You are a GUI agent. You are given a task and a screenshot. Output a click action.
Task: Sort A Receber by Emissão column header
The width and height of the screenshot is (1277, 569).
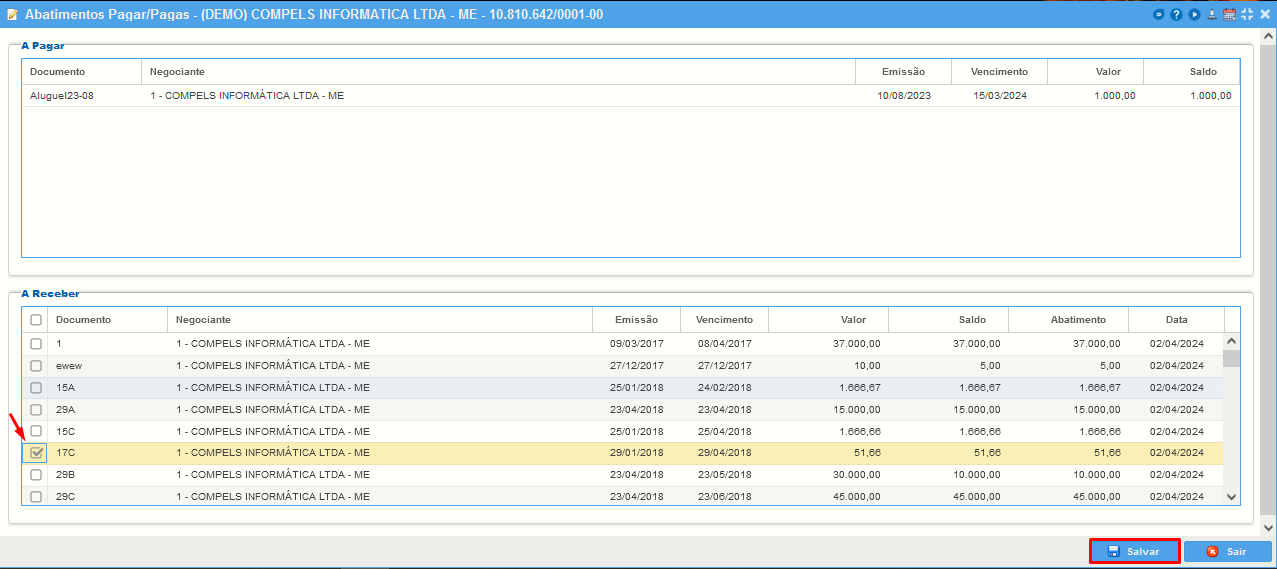click(x=637, y=320)
